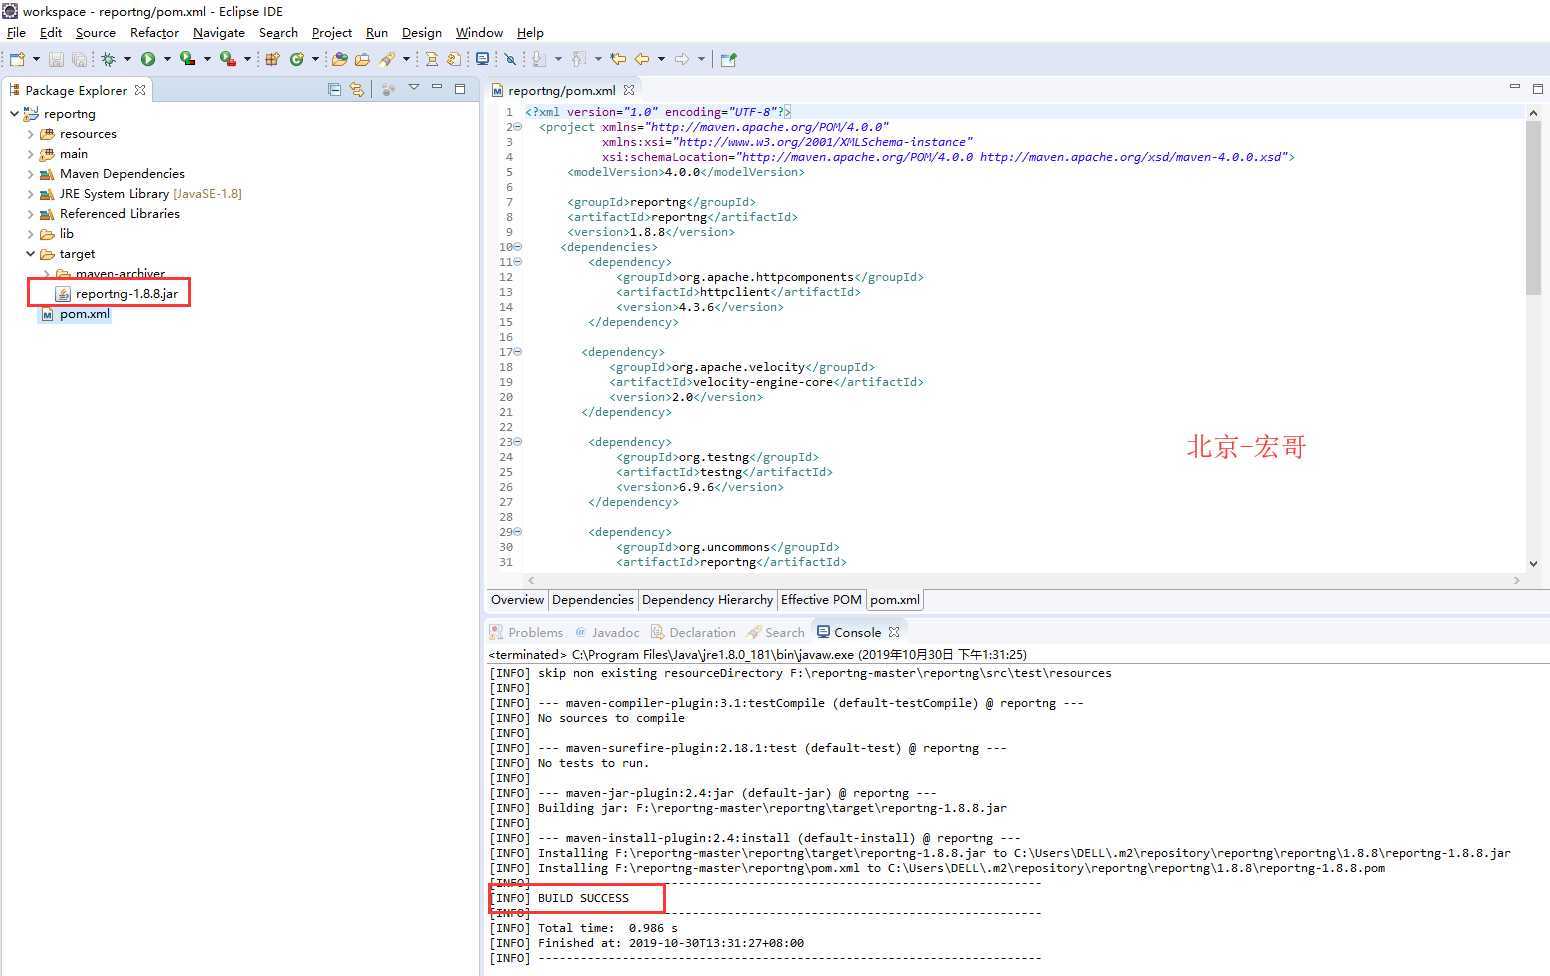Open the Help menu
Viewport: 1550px width, 976px height.
pos(530,32)
